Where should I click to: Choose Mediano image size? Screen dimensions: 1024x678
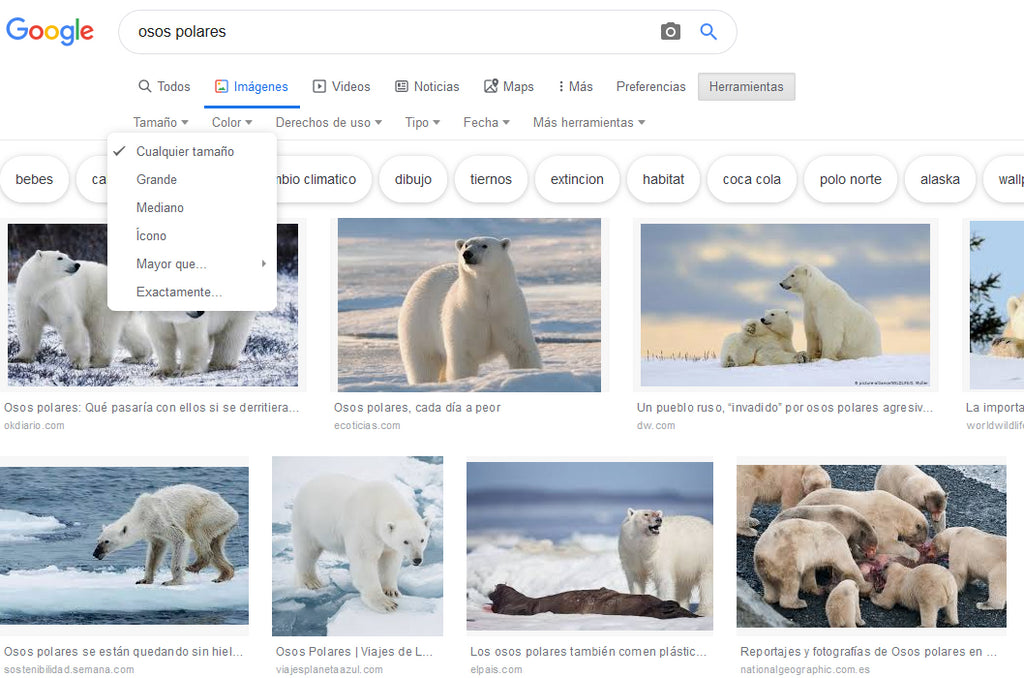pos(160,208)
